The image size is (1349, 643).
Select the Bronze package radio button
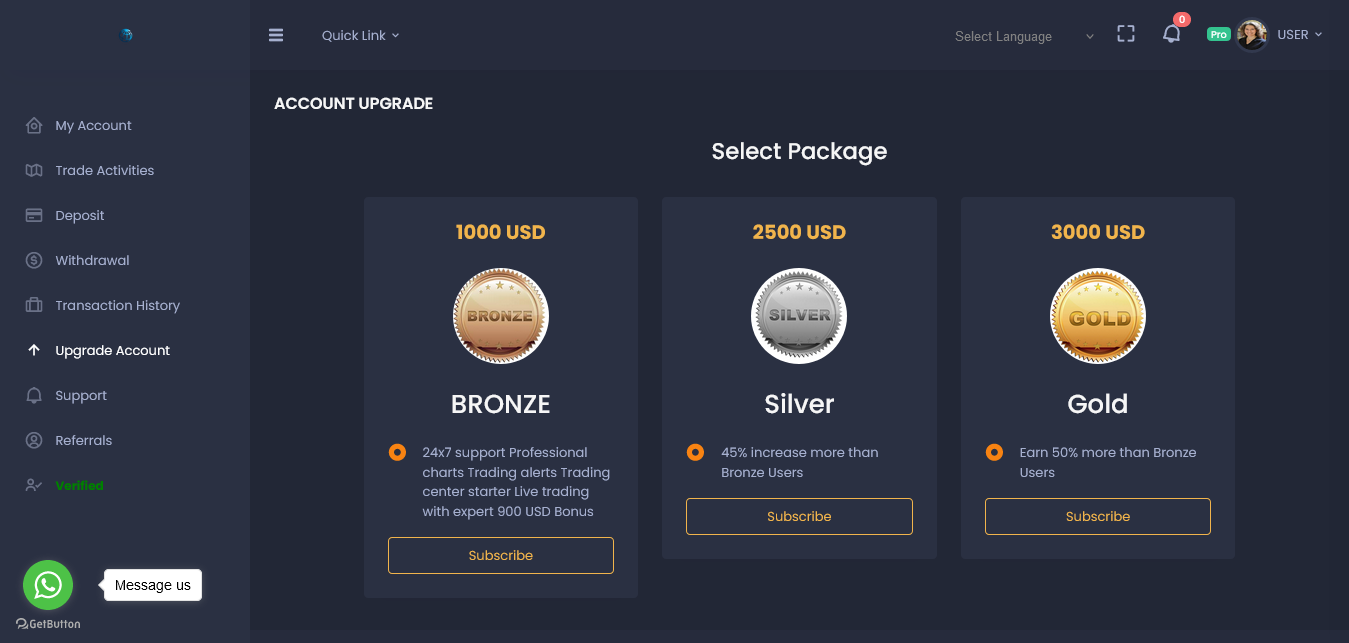(x=397, y=452)
